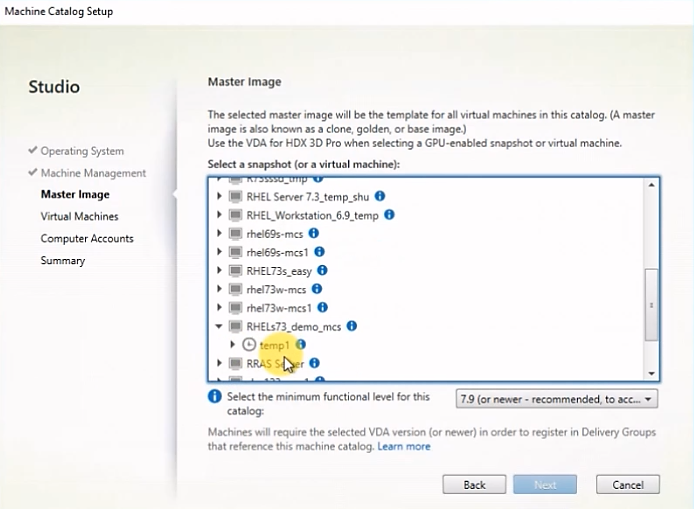Expand the RHEL Server 7.3_temp_shu node

[220, 197]
